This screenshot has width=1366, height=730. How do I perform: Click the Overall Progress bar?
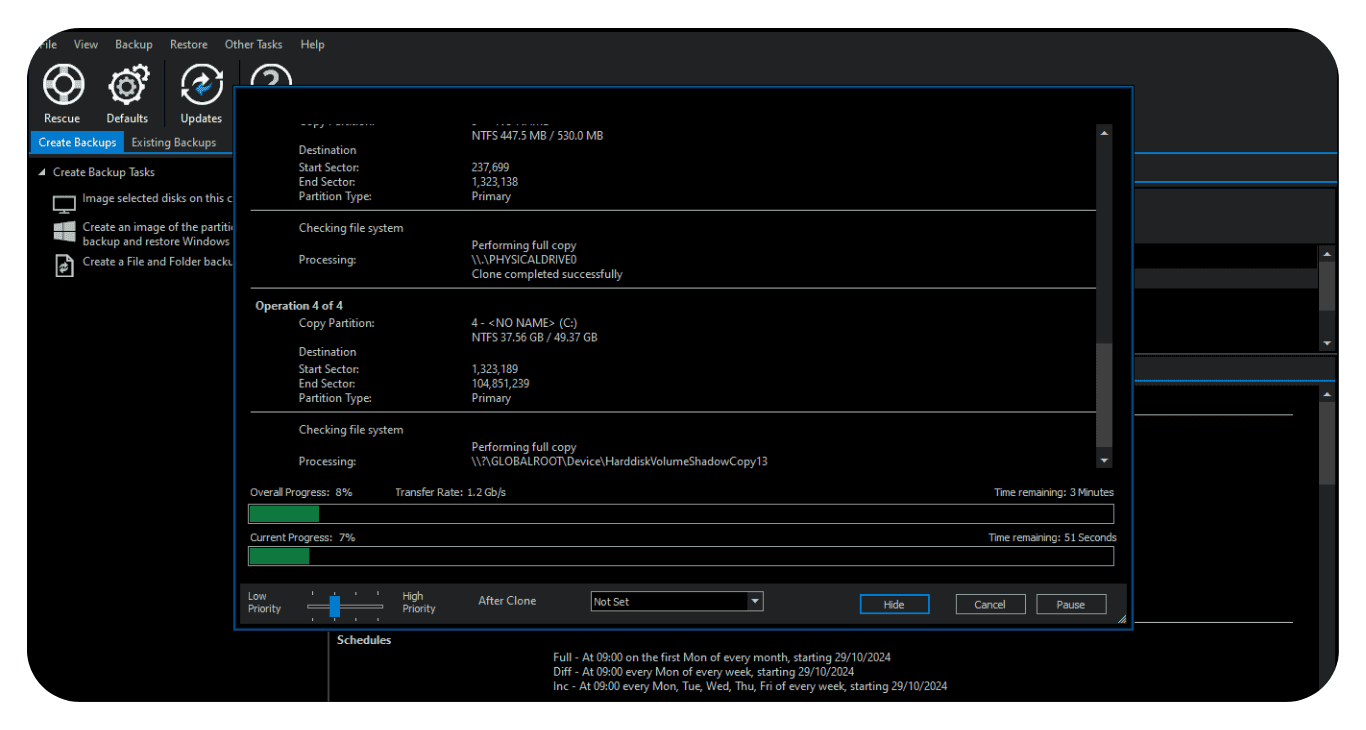680,514
